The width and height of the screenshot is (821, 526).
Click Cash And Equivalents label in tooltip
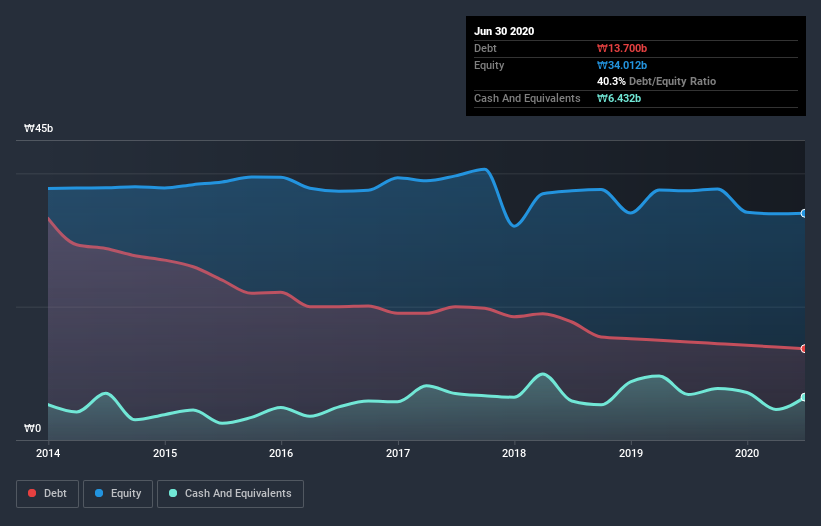tap(527, 98)
